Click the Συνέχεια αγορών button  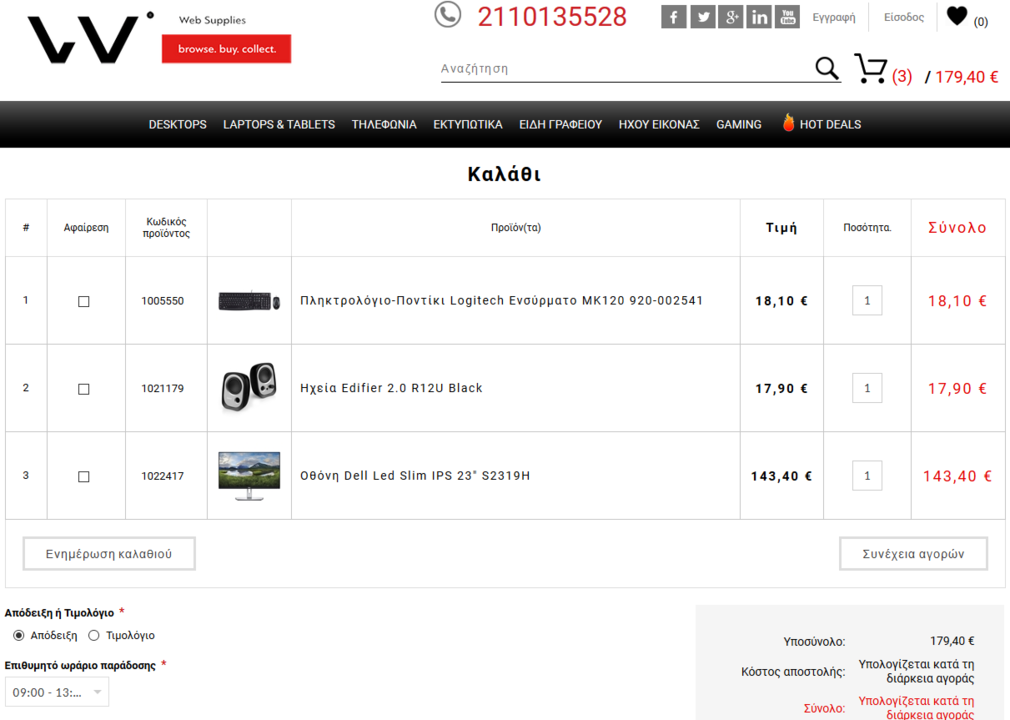tap(913, 554)
